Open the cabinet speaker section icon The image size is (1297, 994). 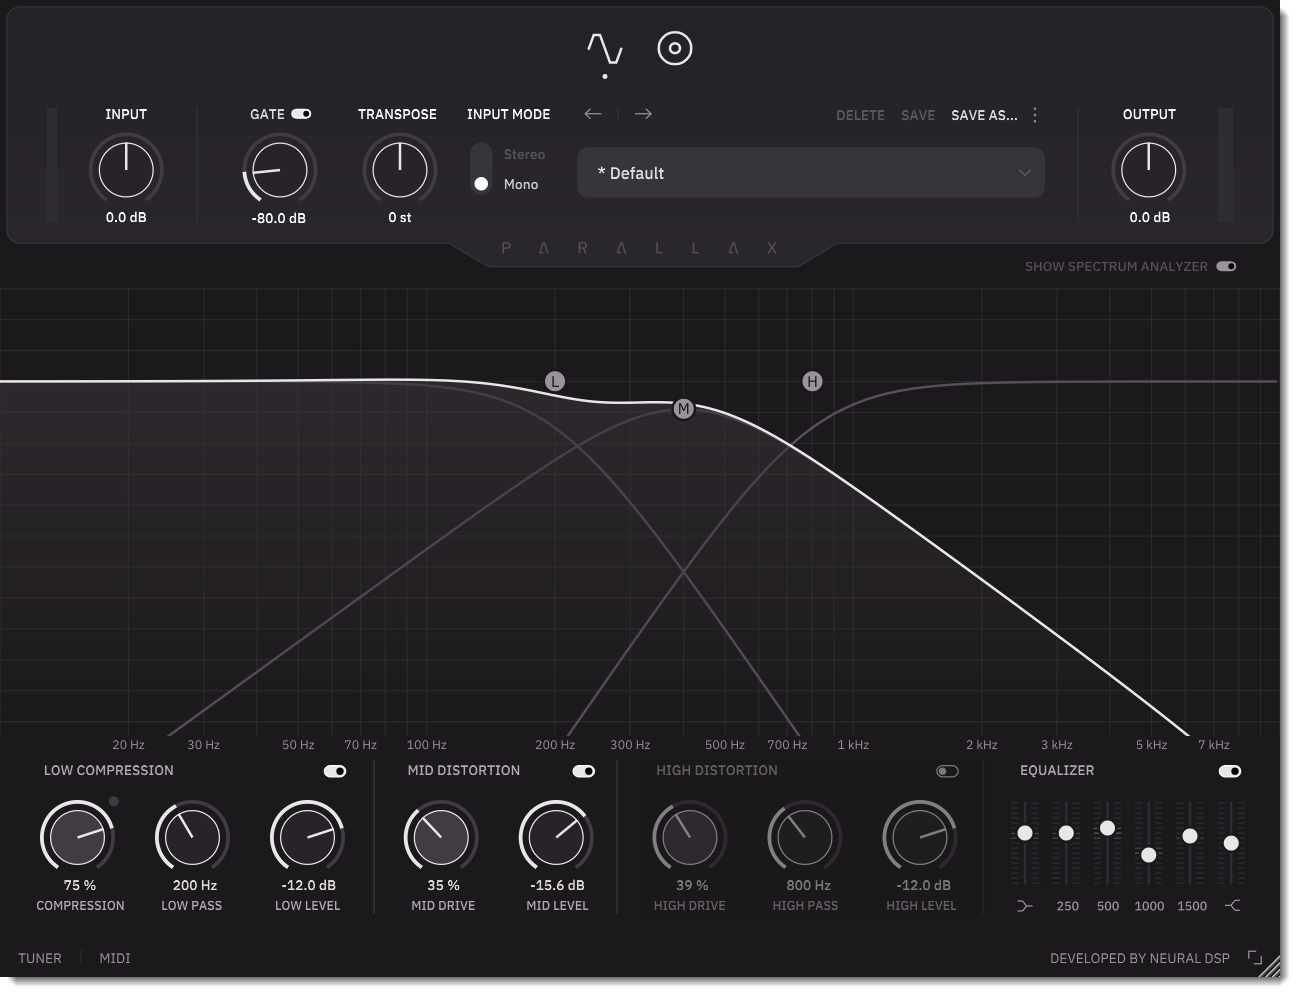point(675,49)
